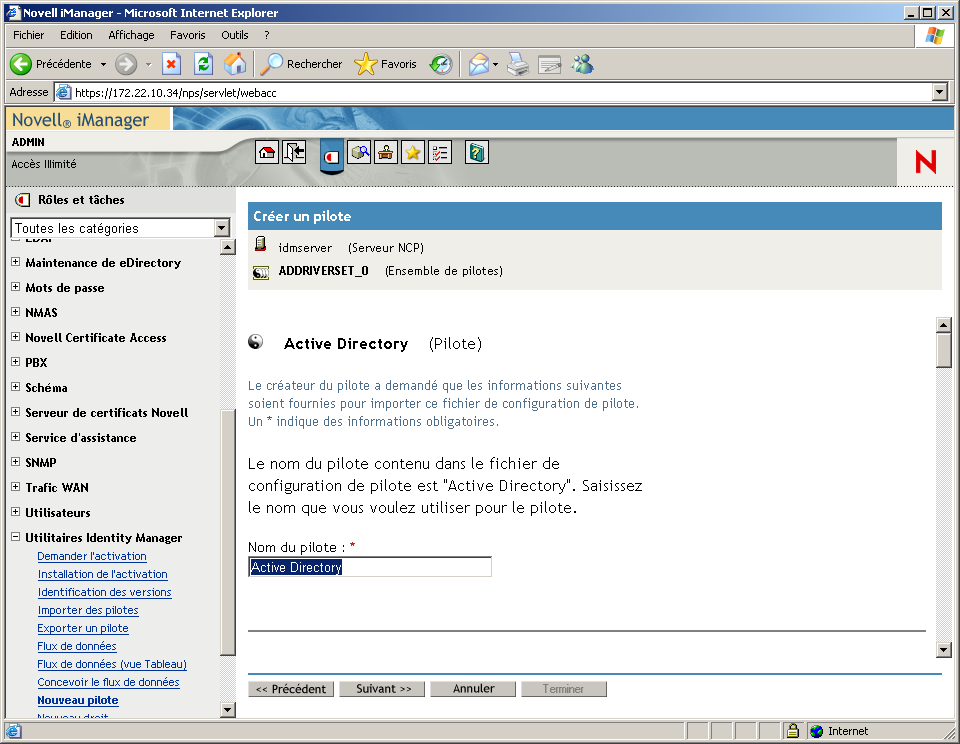Collapse Utilitaires Identity Manager category

click(x=15, y=537)
